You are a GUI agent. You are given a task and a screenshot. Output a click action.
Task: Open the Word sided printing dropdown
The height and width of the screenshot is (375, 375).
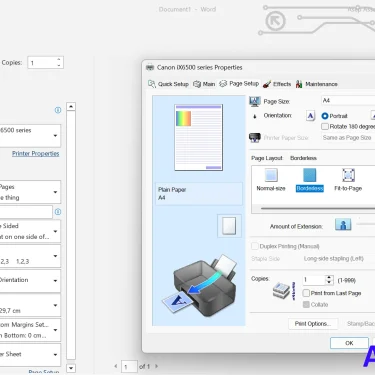(x=30, y=231)
